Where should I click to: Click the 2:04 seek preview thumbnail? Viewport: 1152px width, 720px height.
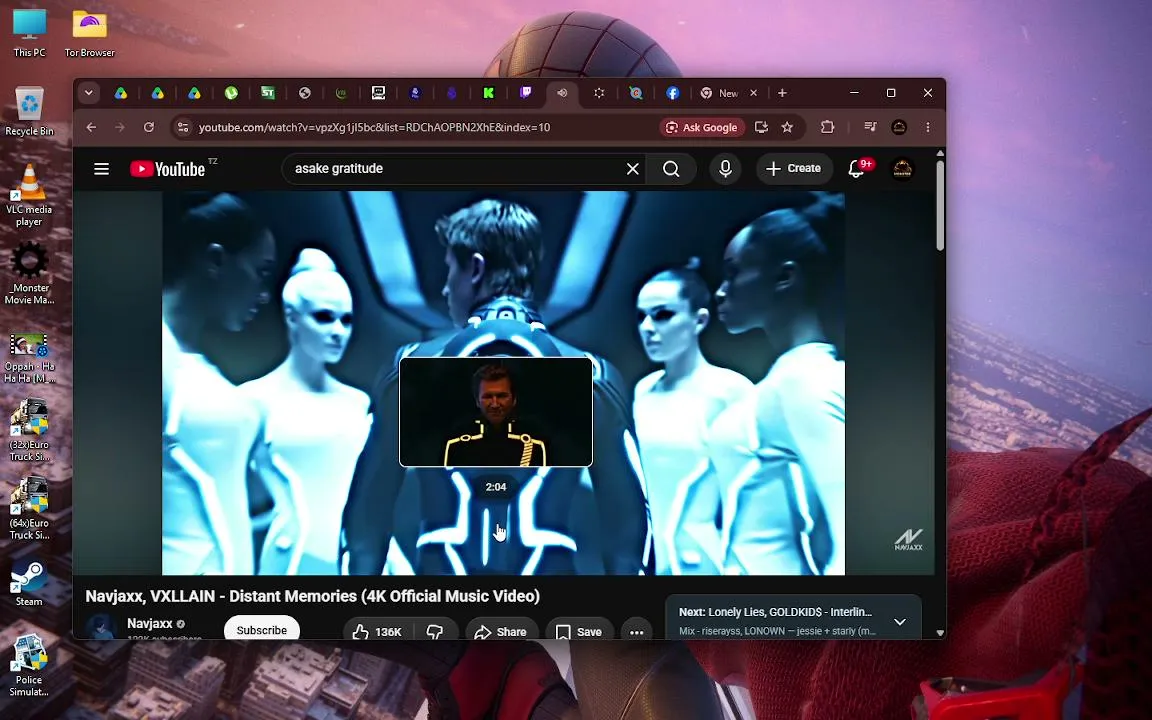pos(496,411)
